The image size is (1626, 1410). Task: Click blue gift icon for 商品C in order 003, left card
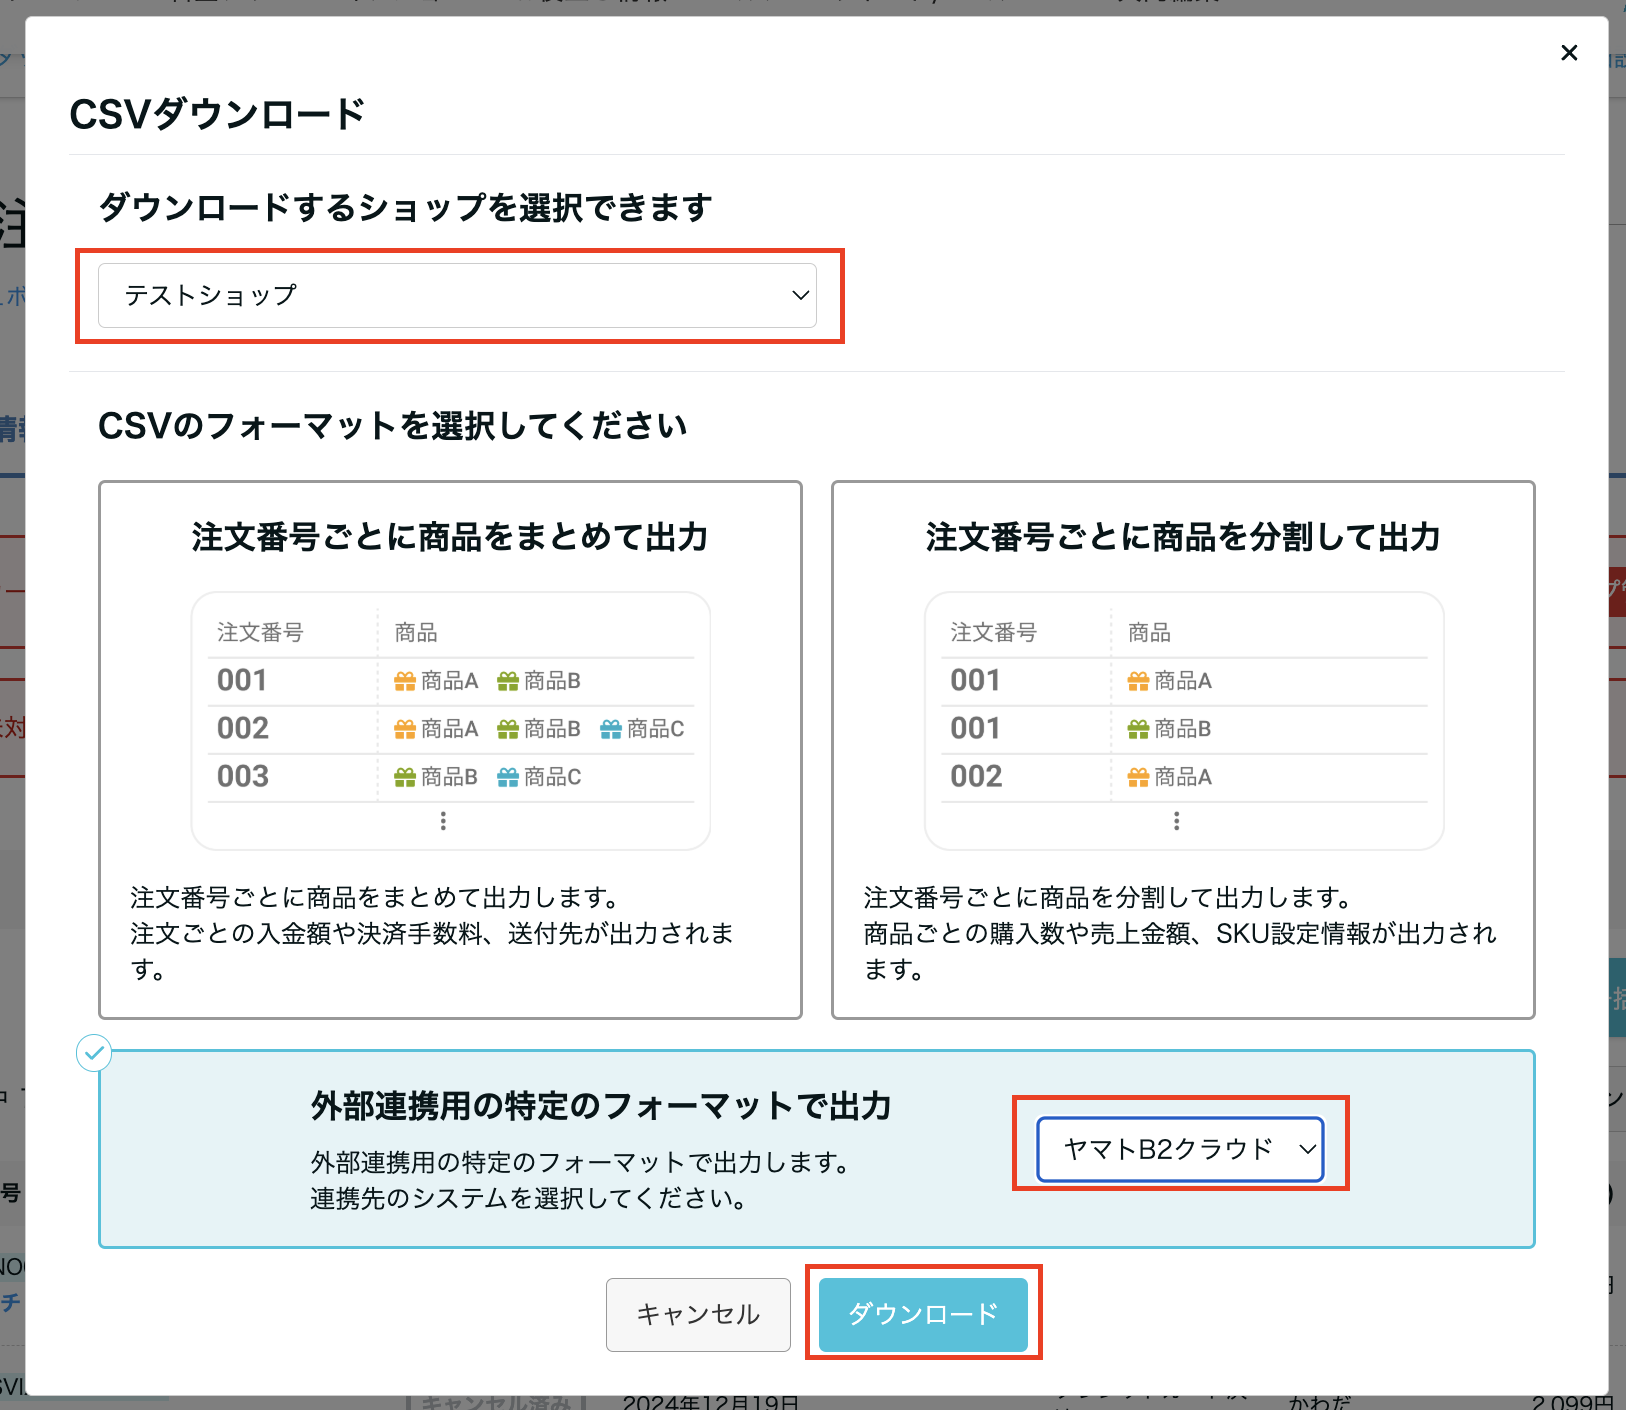pyautogui.click(x=508, y=778)
